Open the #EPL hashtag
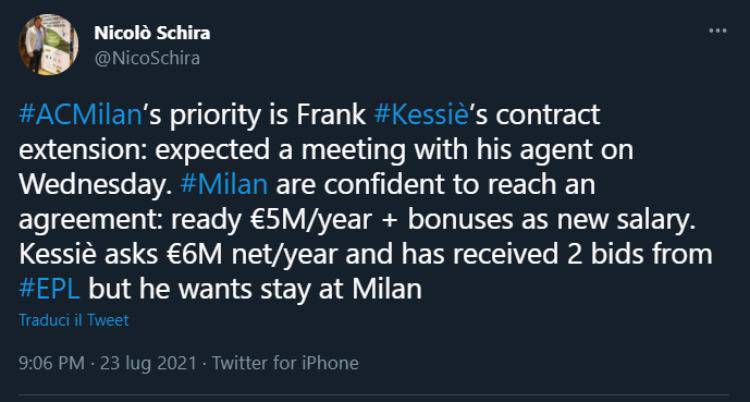 (x=50, y=289)
